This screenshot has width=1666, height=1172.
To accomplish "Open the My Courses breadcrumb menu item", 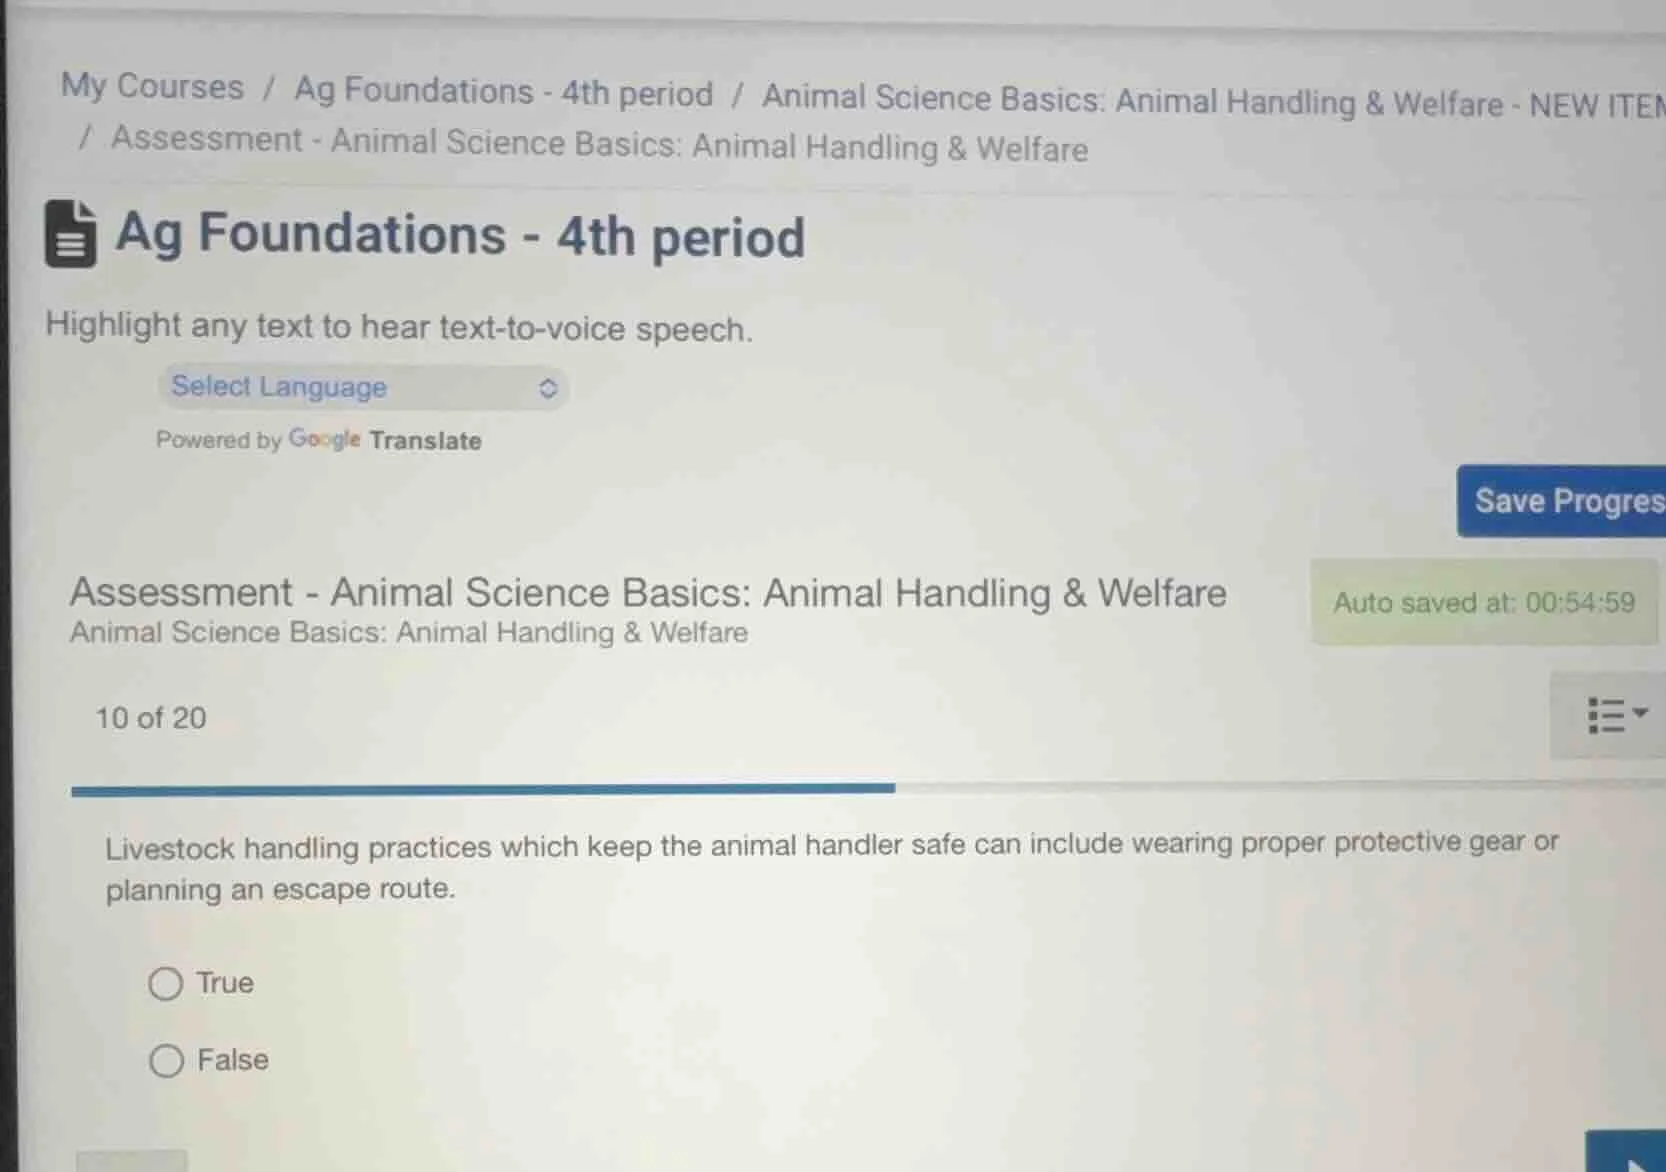I will coord(151,88).
